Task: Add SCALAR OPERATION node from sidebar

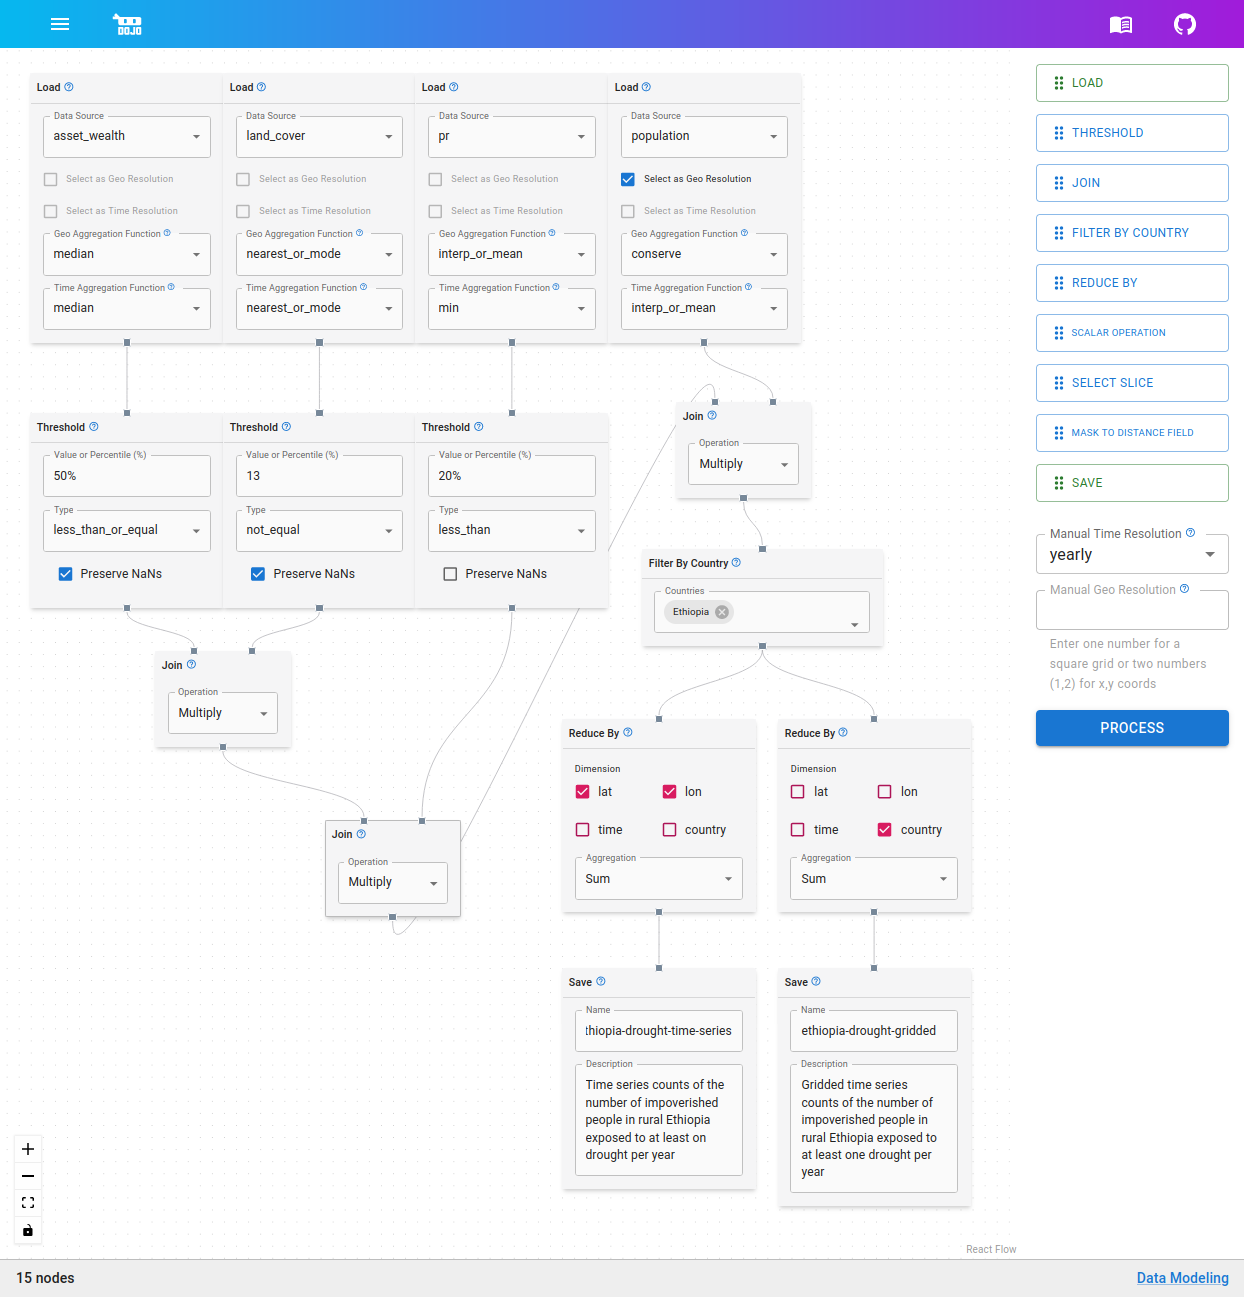Action: [x=1132, y=333]
